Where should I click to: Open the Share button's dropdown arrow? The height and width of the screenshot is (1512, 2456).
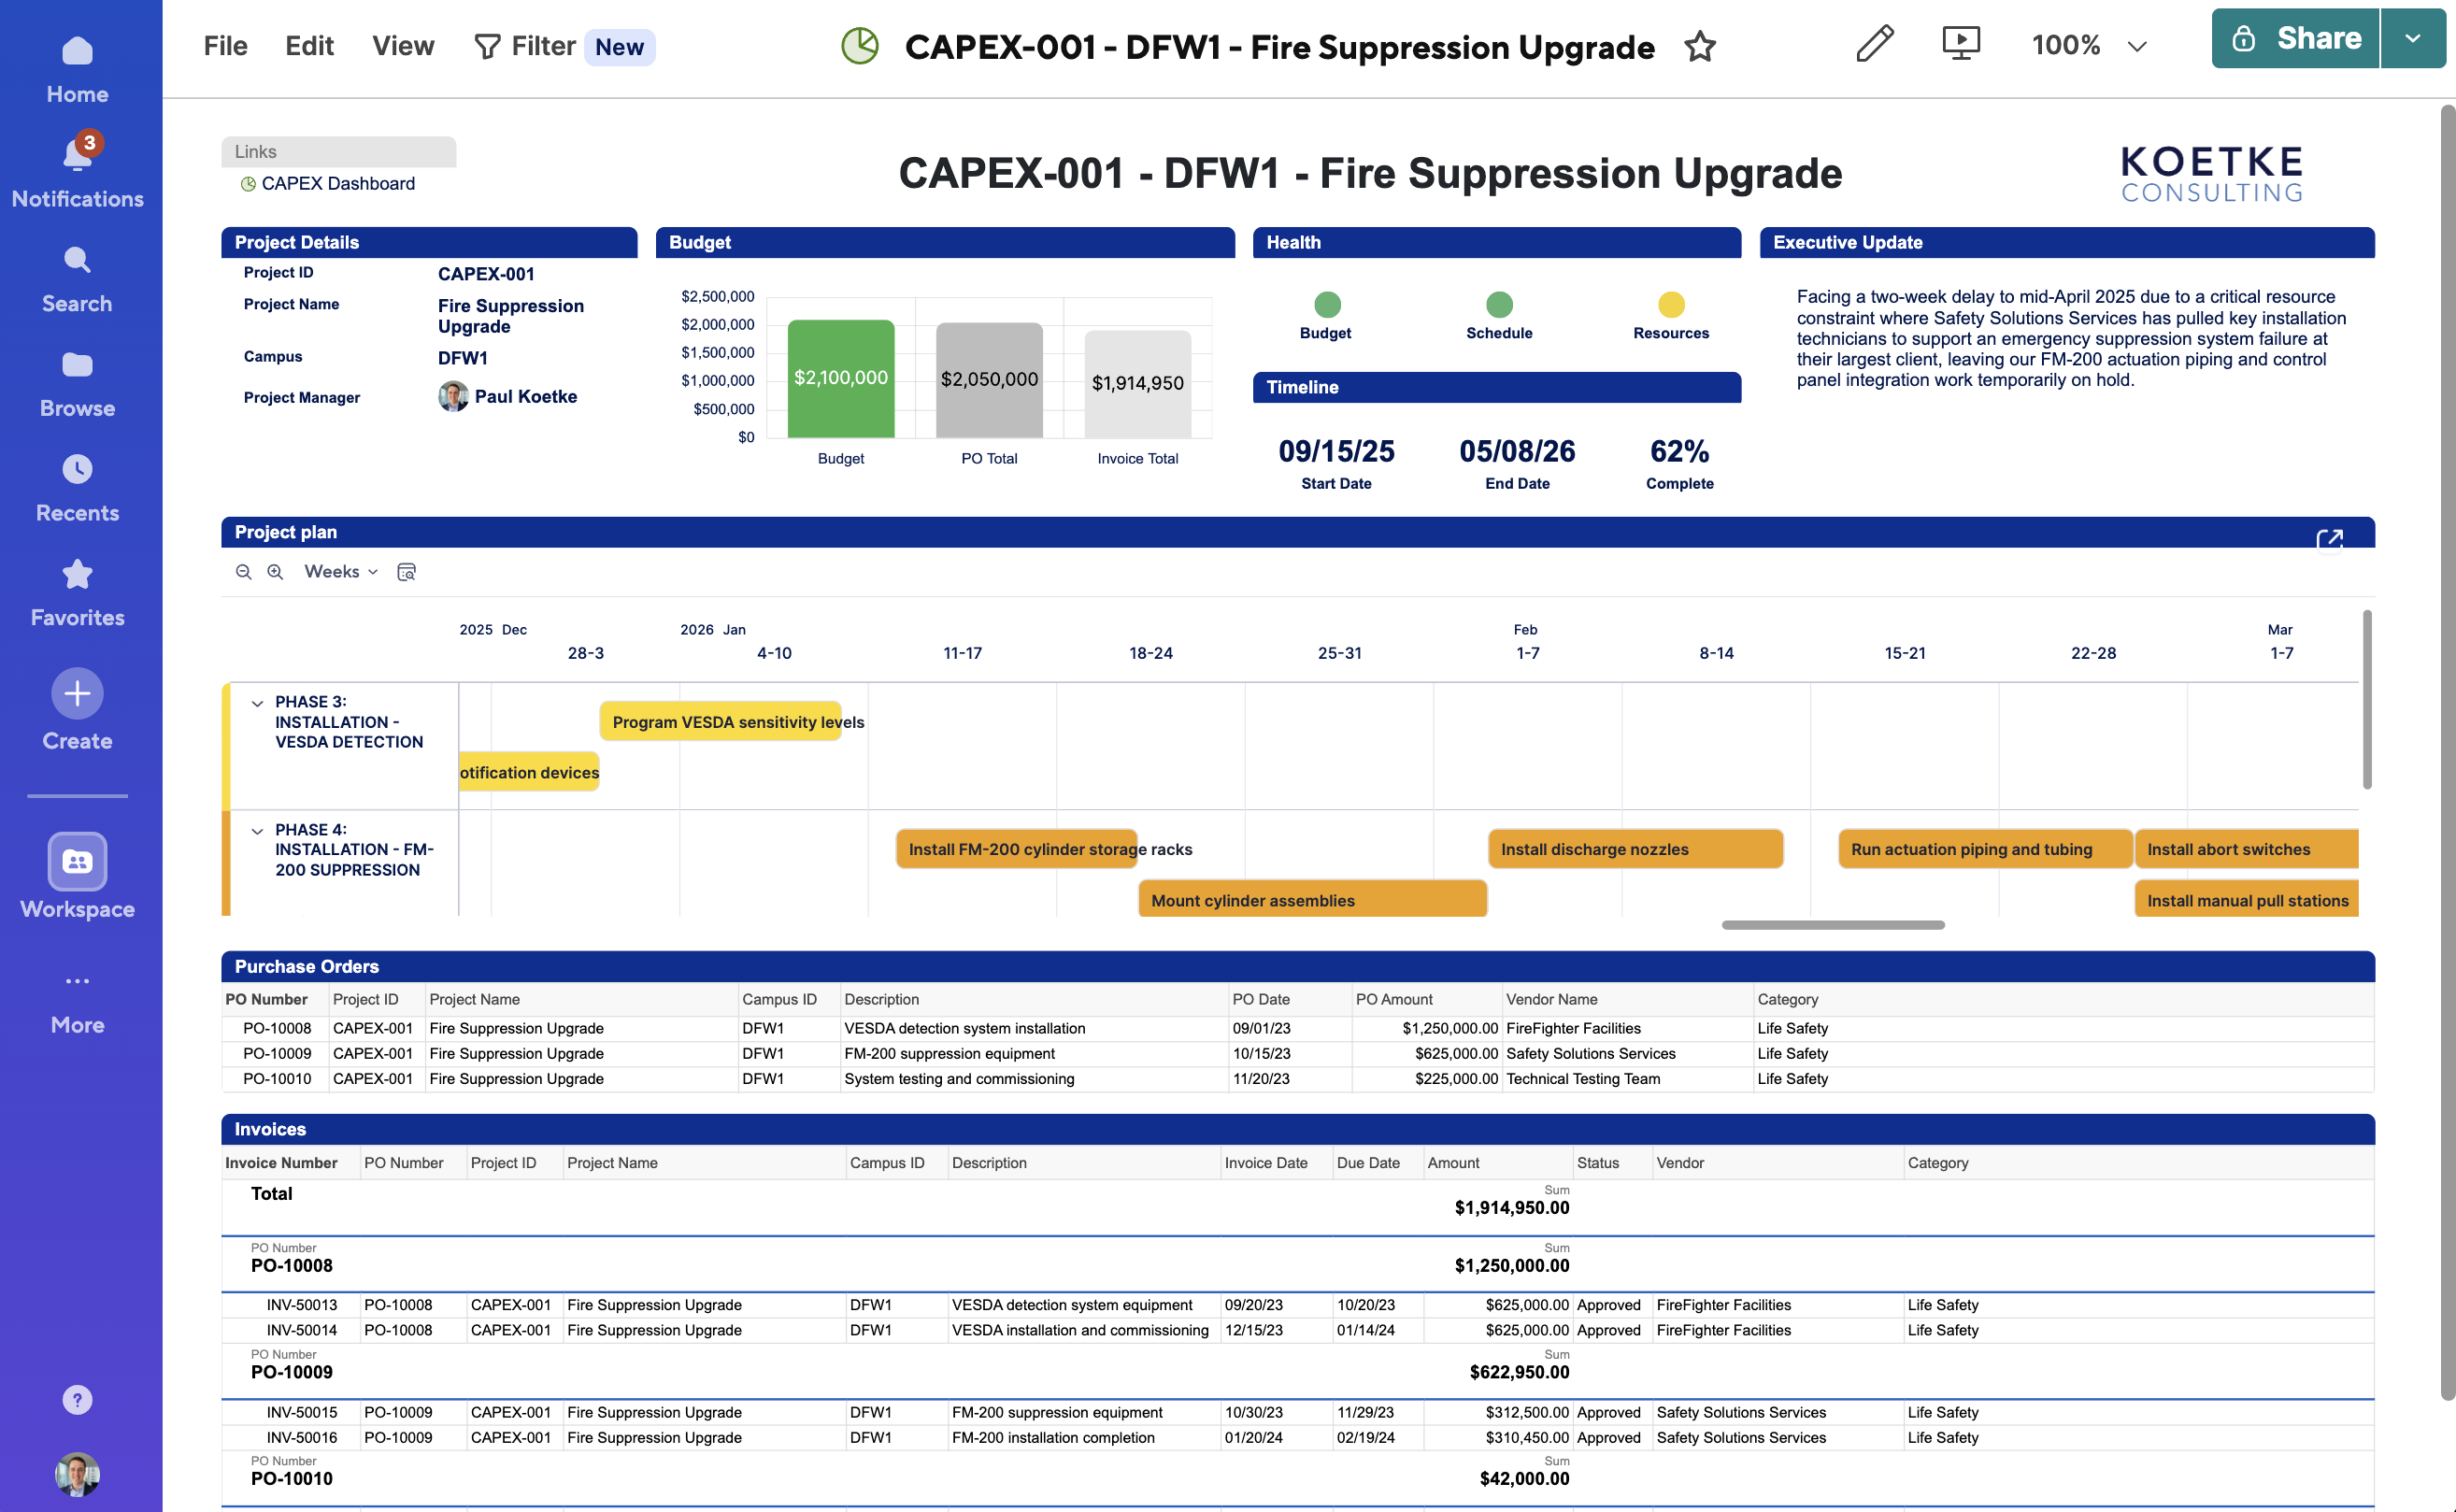2412,39
